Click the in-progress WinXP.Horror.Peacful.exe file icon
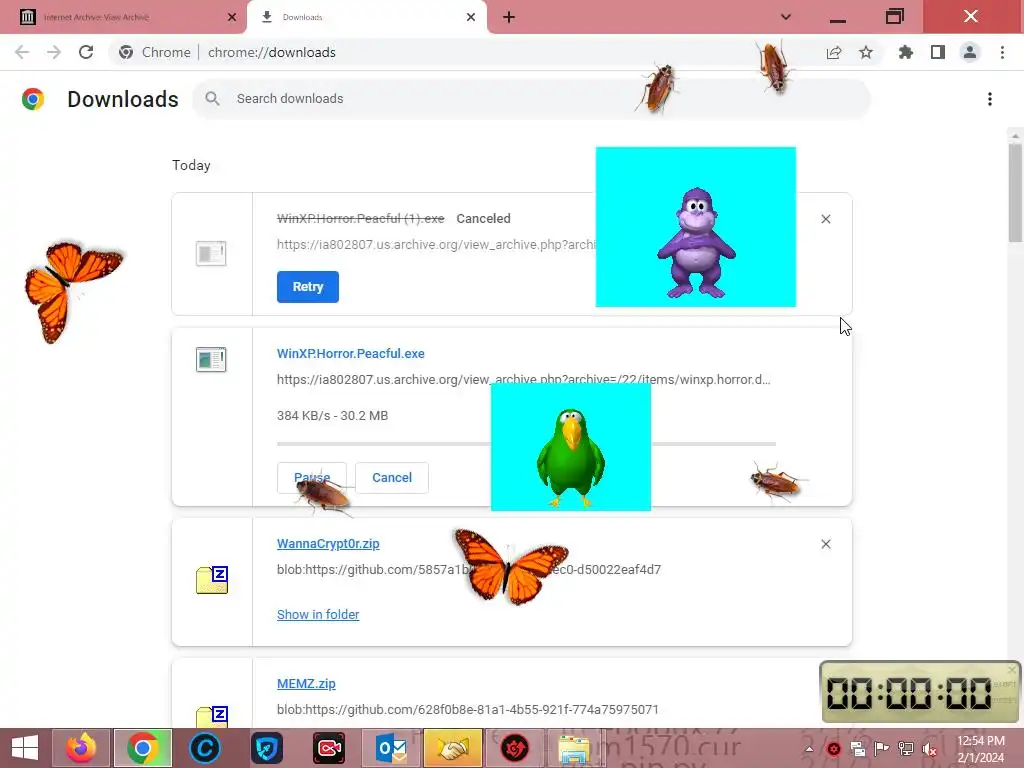 coord(211,359)
